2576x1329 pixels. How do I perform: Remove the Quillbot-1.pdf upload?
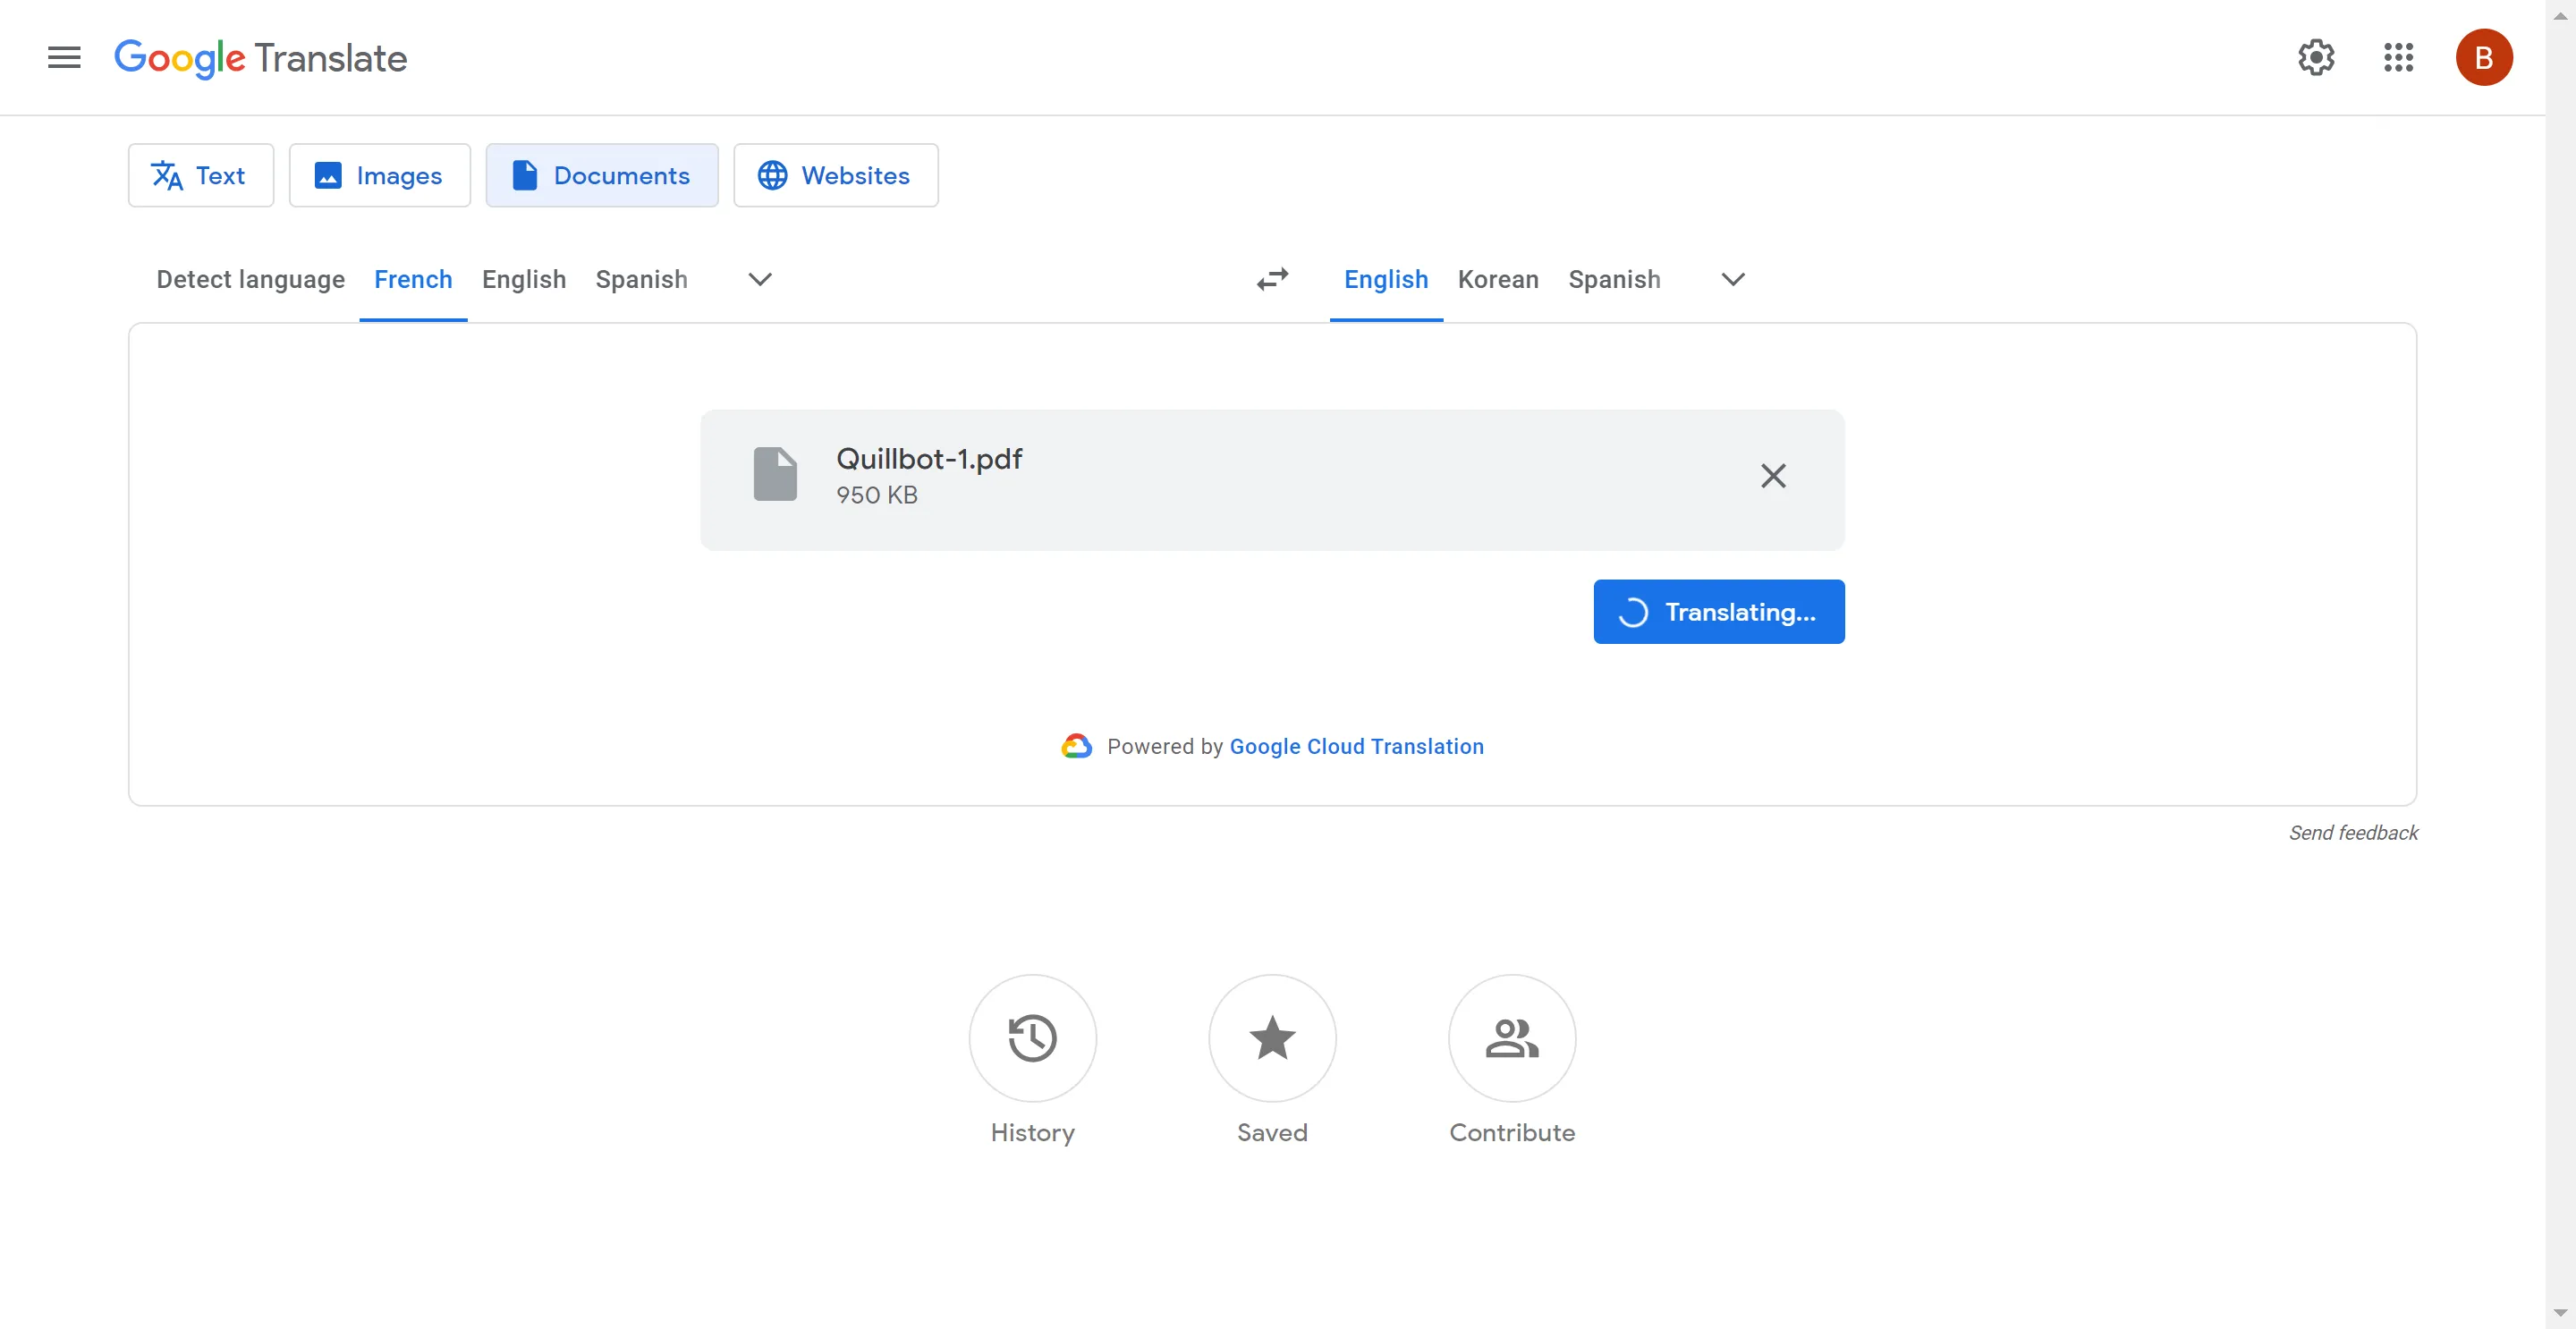click(1773, 476)
